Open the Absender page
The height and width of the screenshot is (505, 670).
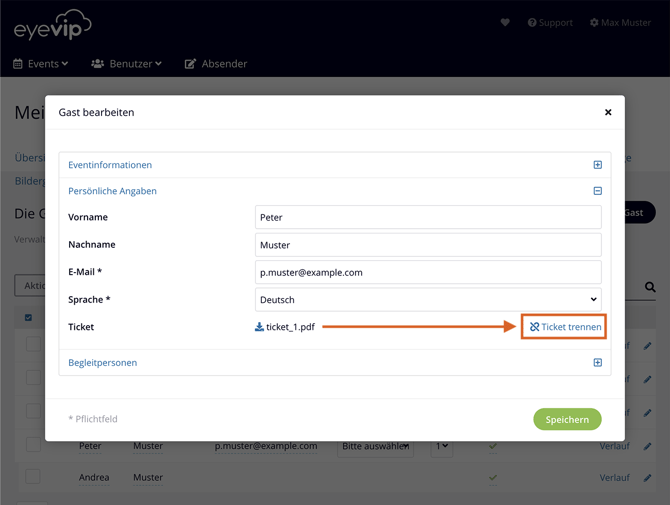click(216, 64)
